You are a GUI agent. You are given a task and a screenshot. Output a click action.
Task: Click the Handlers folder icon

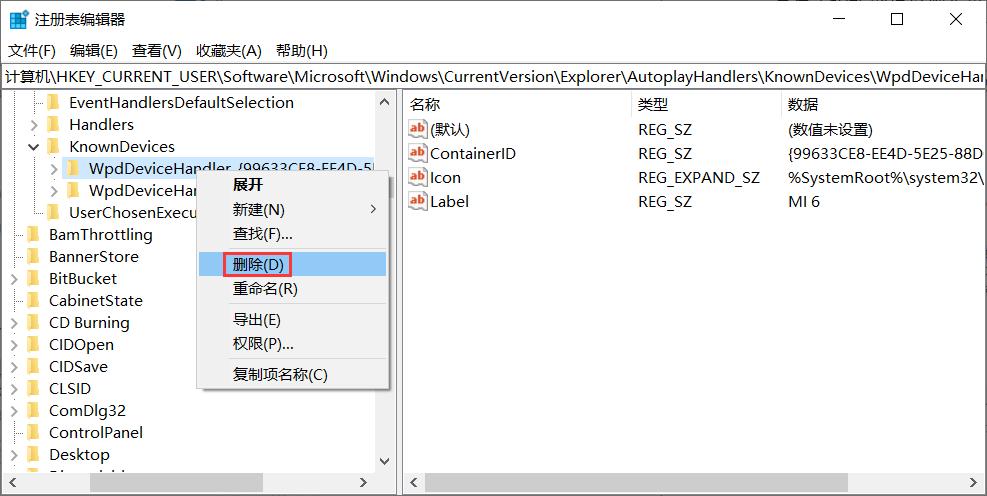click(x=55, y=125)
